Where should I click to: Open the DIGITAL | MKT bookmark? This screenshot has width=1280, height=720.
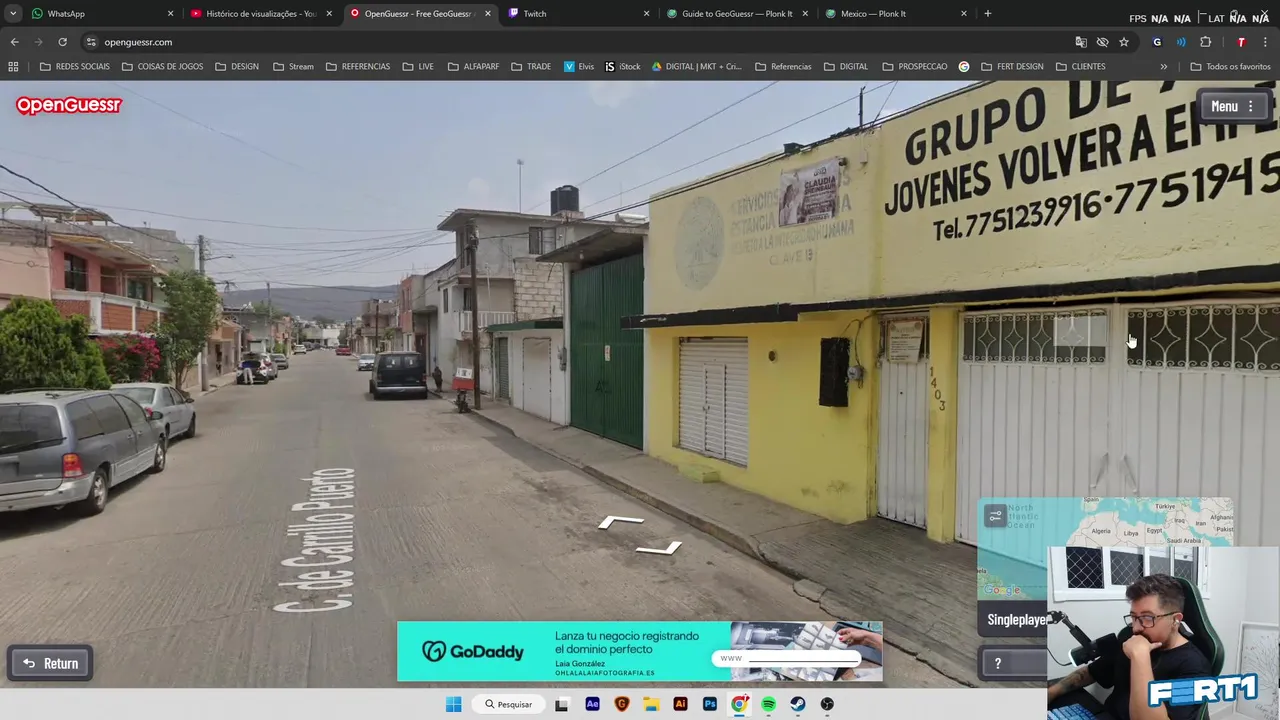pyautogui.click(x=696, y=66)
